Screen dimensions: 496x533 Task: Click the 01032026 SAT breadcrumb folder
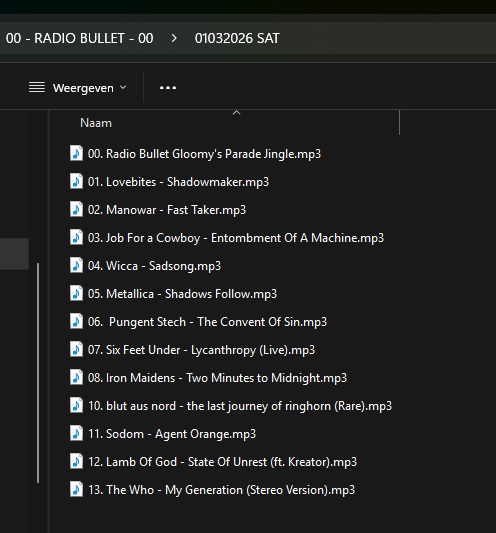click(237, 38)
